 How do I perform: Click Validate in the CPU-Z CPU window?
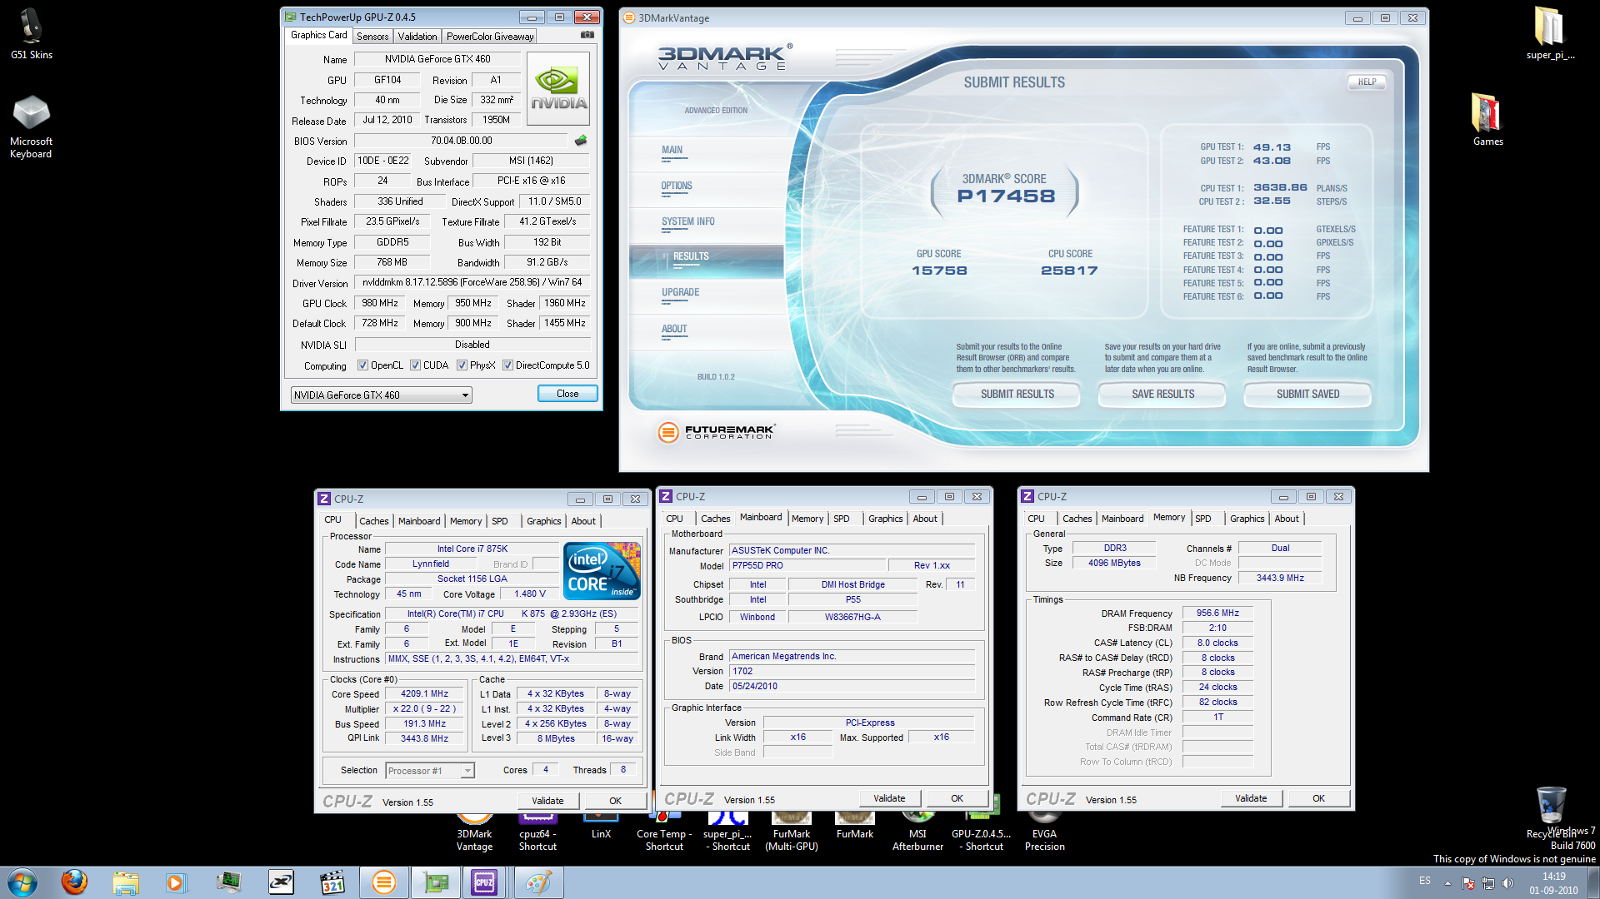click(x=547, y=800)
